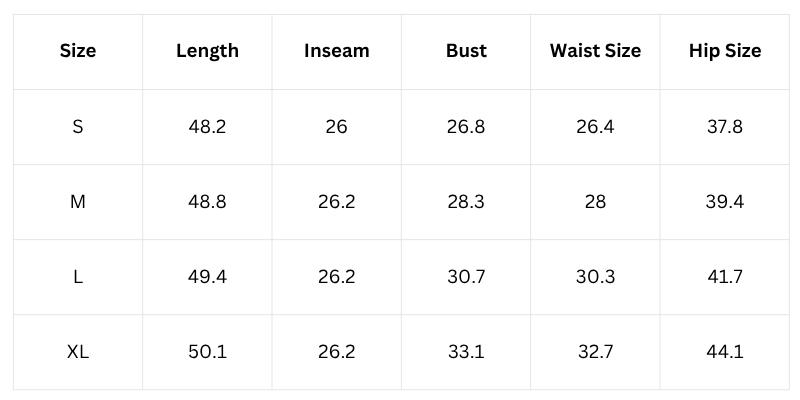This screenshot has height=400, width=800.
Task: Click the Hip Size column header
Action: coord(725,51)
